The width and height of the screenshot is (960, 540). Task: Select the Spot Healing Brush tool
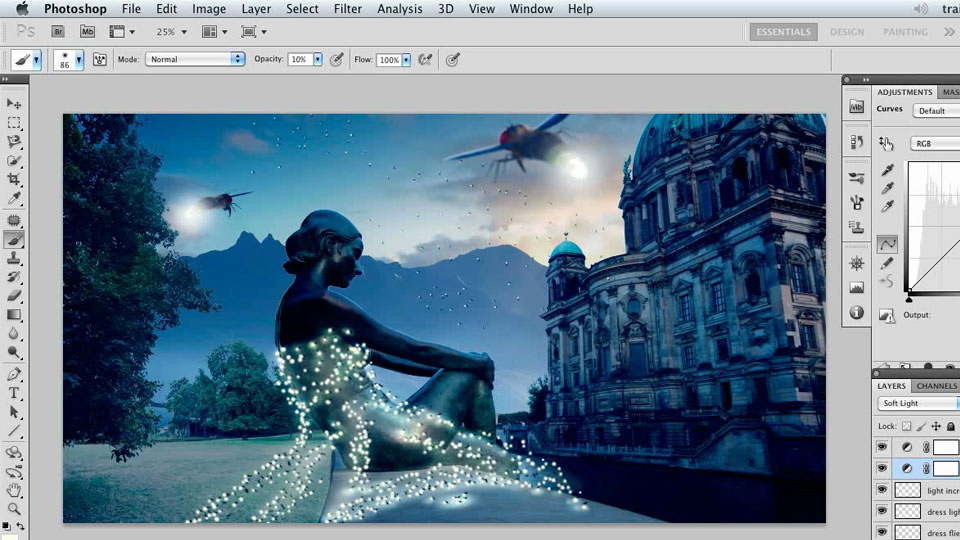tap(13, 220)
